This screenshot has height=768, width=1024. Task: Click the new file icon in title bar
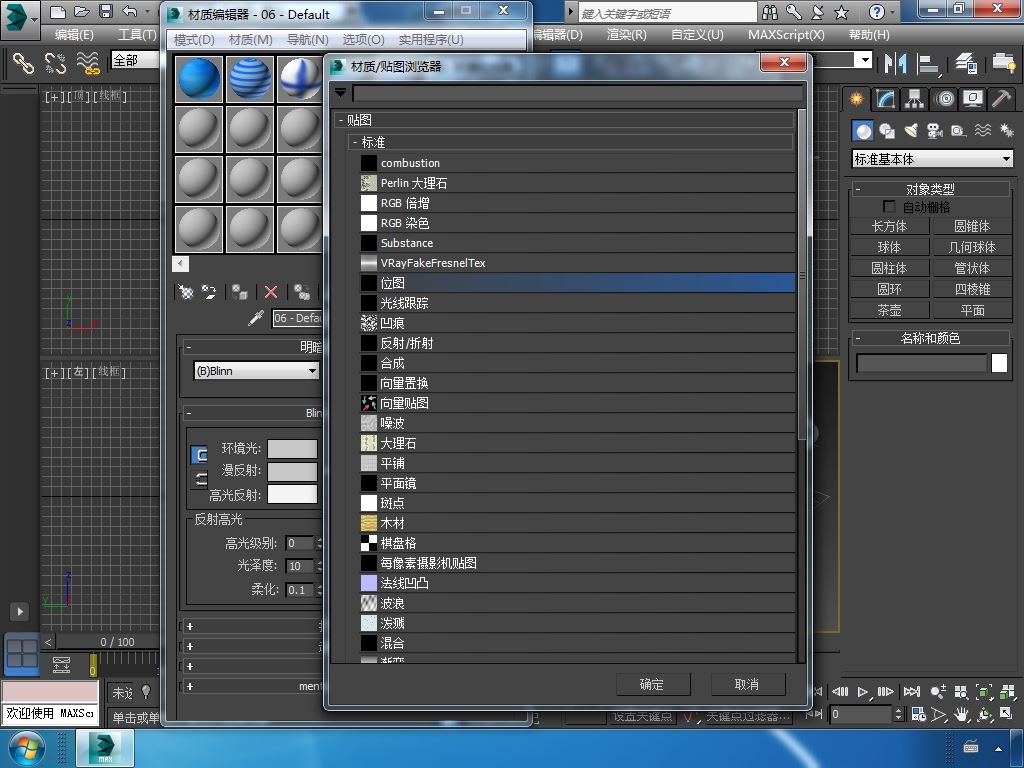tap(57, 12)
